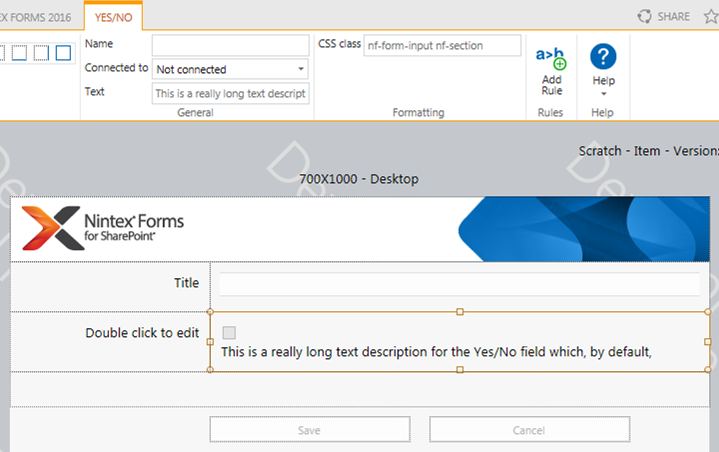Click the 'Scratch - Item - Version' heading
Image resolution: width=719 pixels, height=452 pixels.
coord(648,151)
